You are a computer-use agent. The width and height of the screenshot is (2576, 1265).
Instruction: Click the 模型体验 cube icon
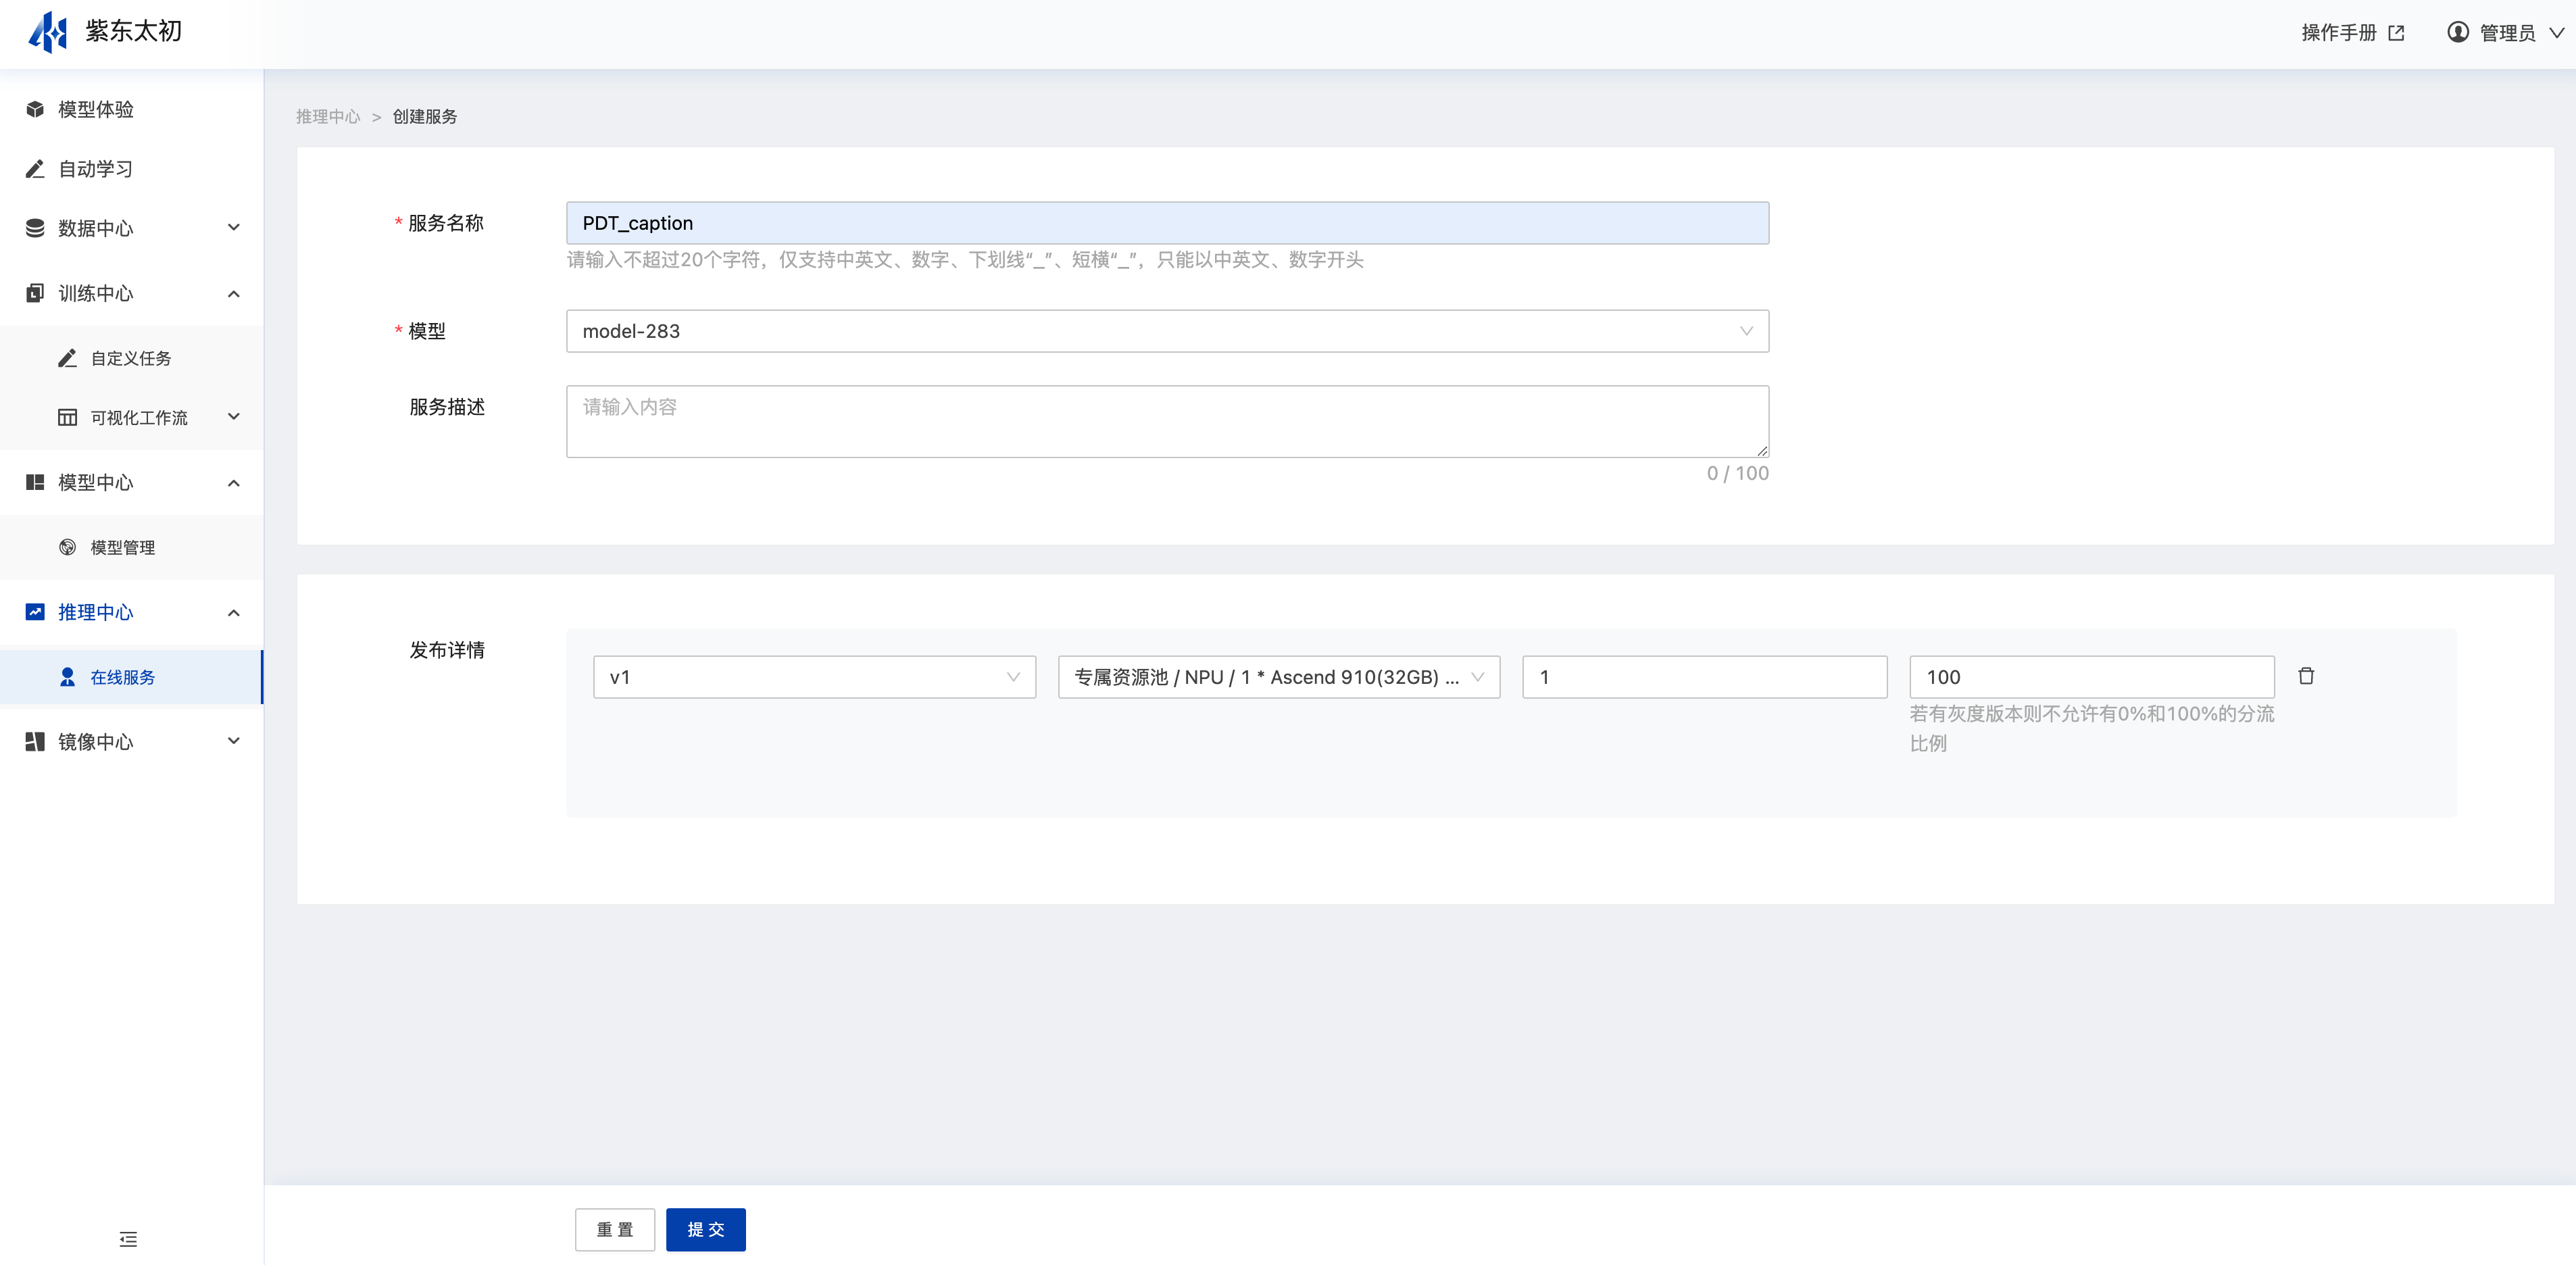[x=35, y=109]
